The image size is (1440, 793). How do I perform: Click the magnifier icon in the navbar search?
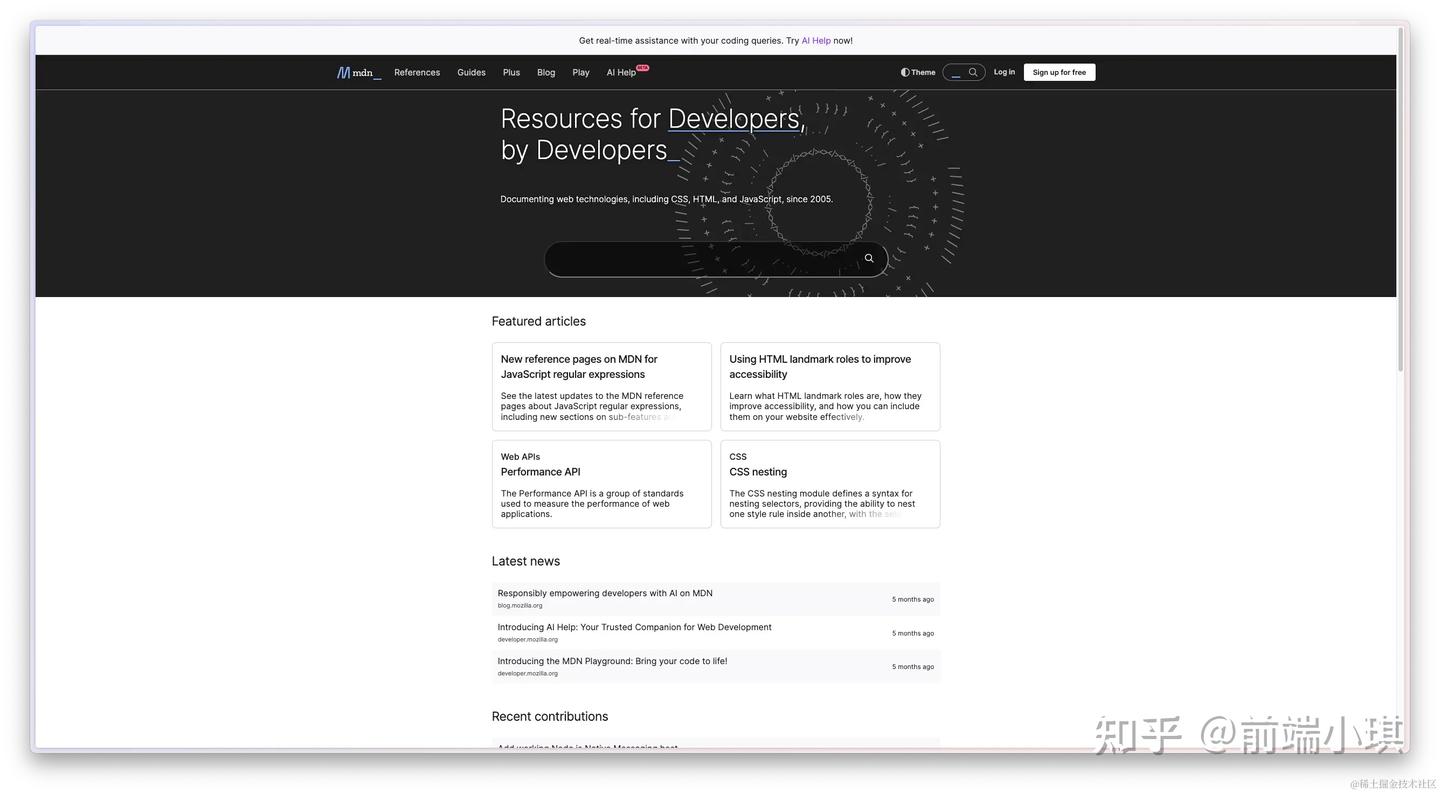973,72
